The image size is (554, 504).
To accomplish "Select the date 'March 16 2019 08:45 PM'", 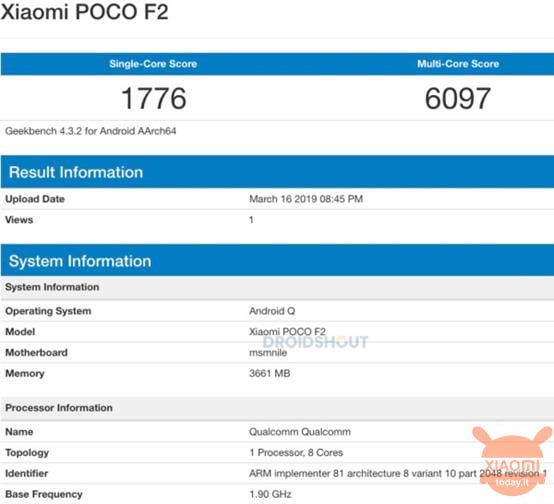I will tap(306, 199).
